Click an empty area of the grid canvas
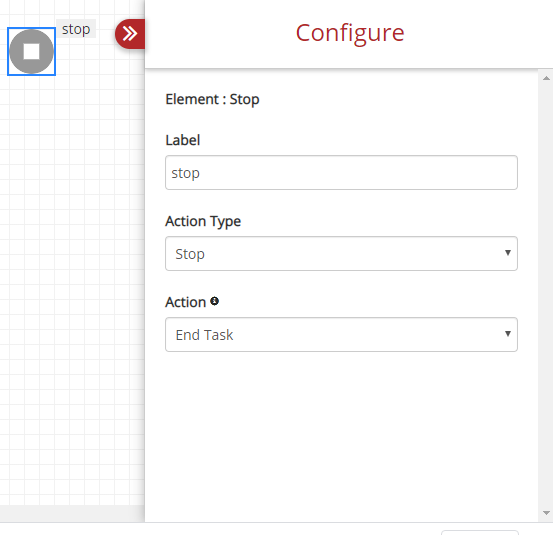The width and height of the screenshot is (553, 535). point(71,282)
